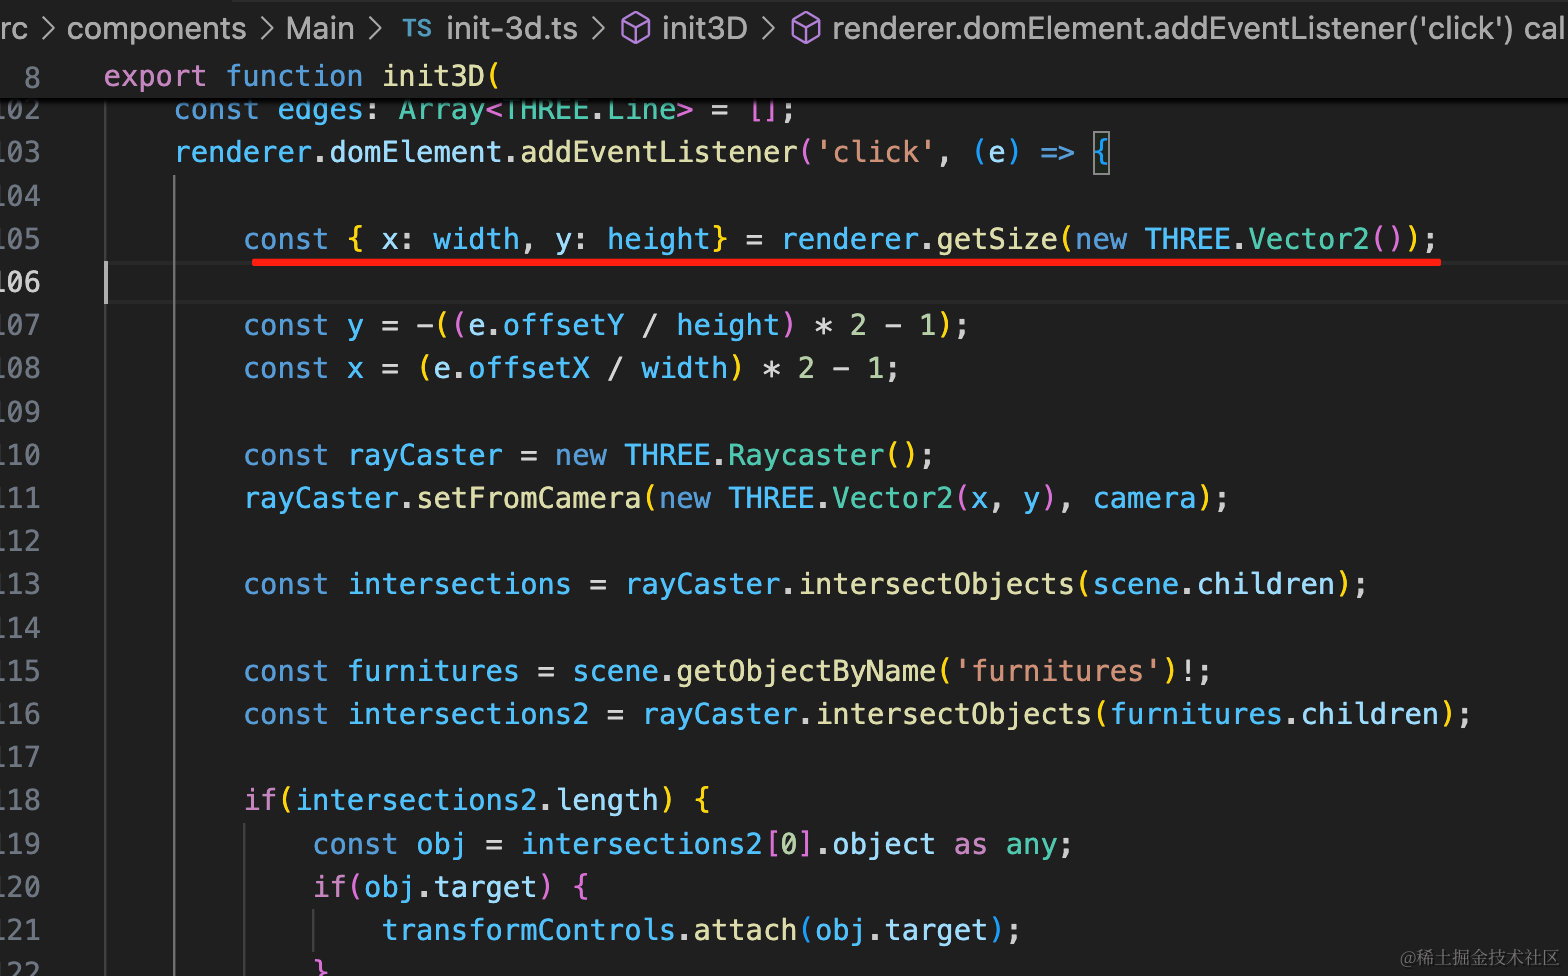Image resolution: width=1568 pixels, height=976 pixels.
Task: Open the Main folder breadcrumb
Action: 320,28
